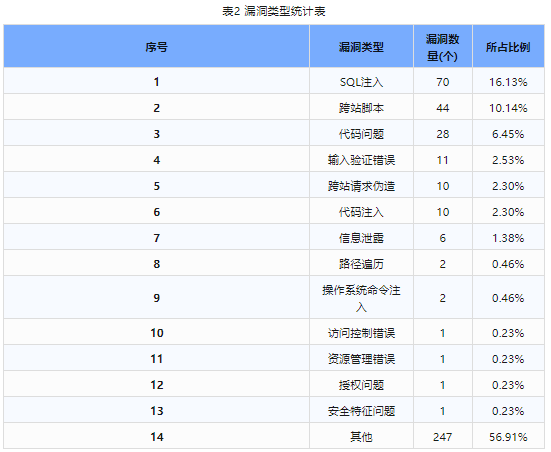Click the percentage 56.91%
Image resolution: width=551 pixels, height=452 pixels.
[x=508, y=437]
